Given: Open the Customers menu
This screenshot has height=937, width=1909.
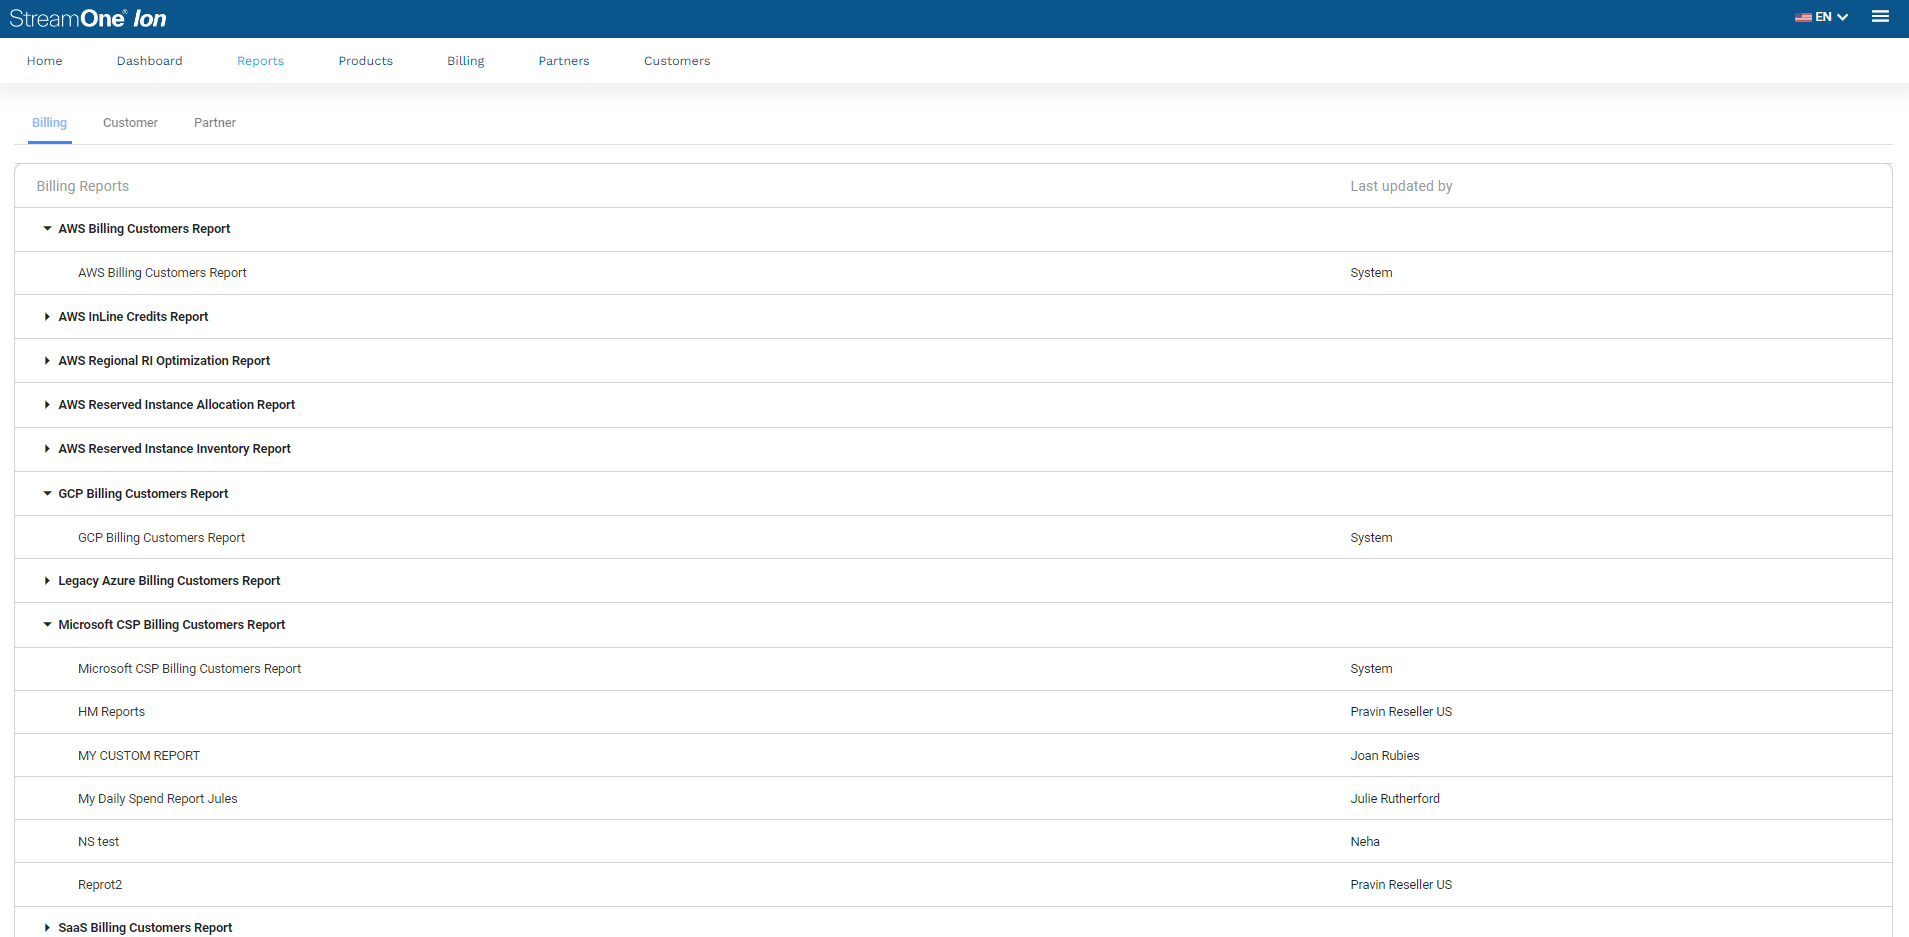Looking at the screenshot, I should point(677,61).
